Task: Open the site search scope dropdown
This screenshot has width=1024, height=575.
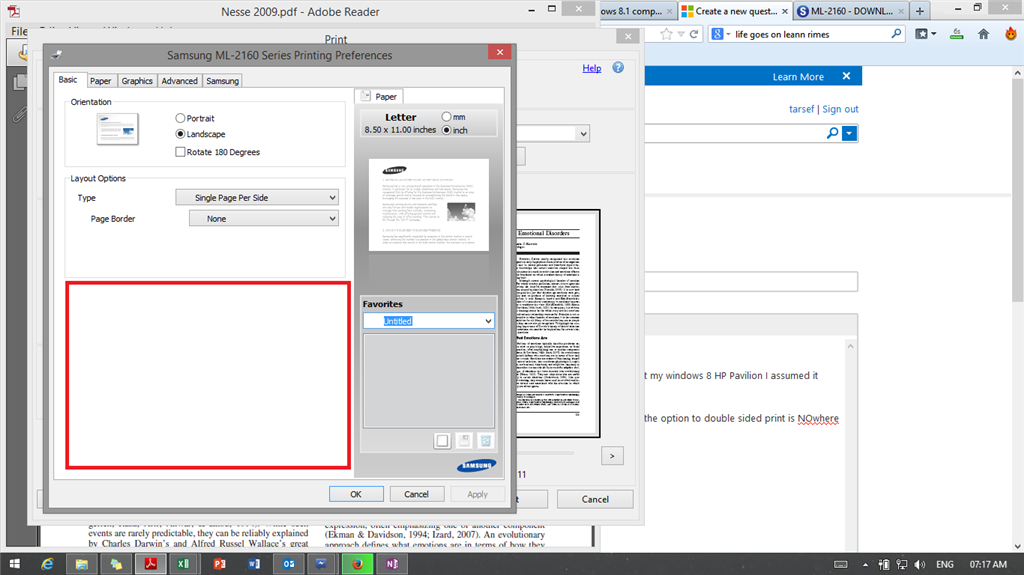Action: coord(849,133)
